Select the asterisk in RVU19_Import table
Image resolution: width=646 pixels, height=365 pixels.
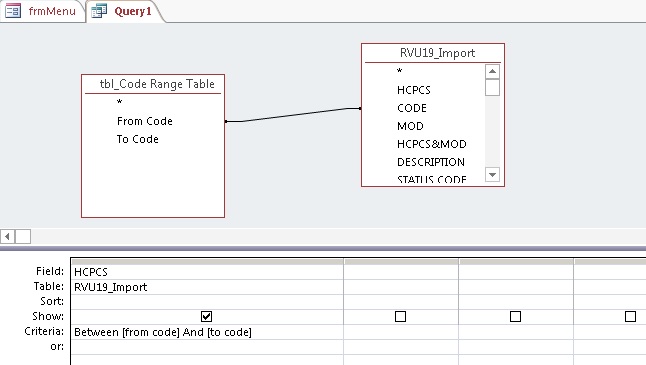click(x=399, y=71)
